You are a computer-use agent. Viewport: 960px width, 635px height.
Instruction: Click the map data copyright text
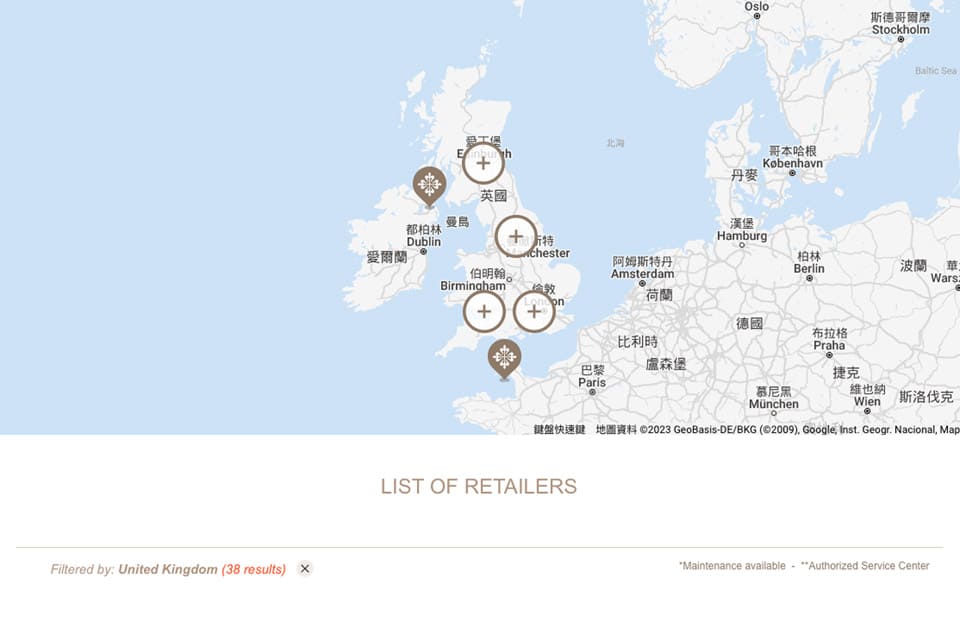click(776, 429)
